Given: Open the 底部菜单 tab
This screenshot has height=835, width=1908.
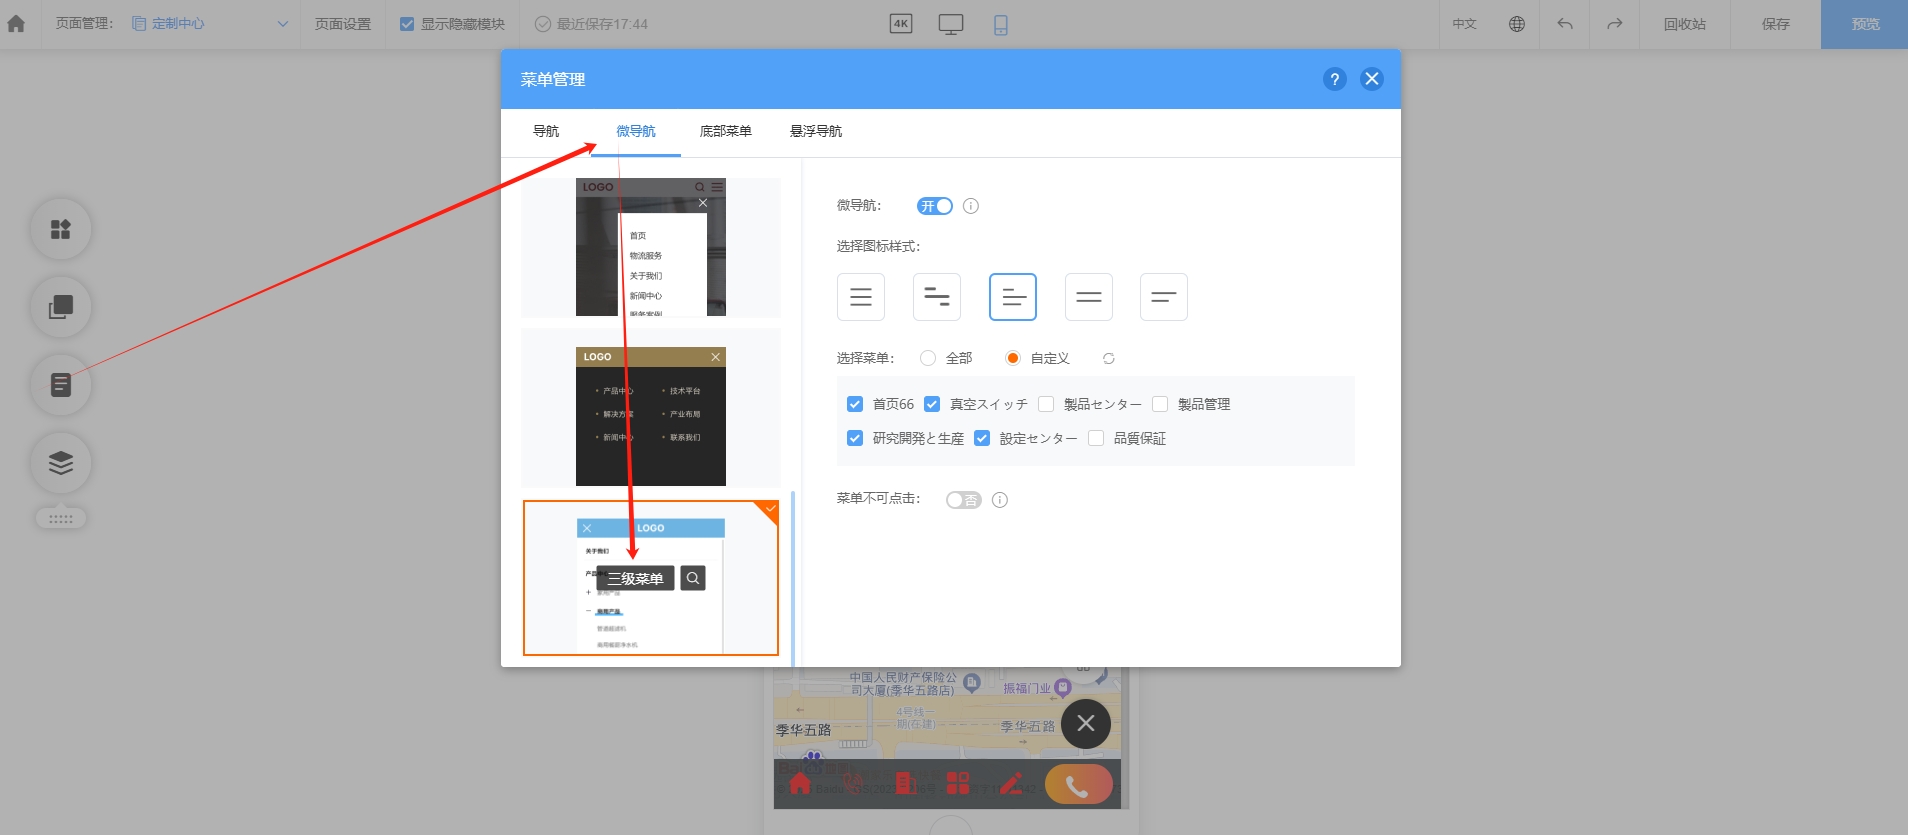Looking at the screenshot, I should click(725, 131).
